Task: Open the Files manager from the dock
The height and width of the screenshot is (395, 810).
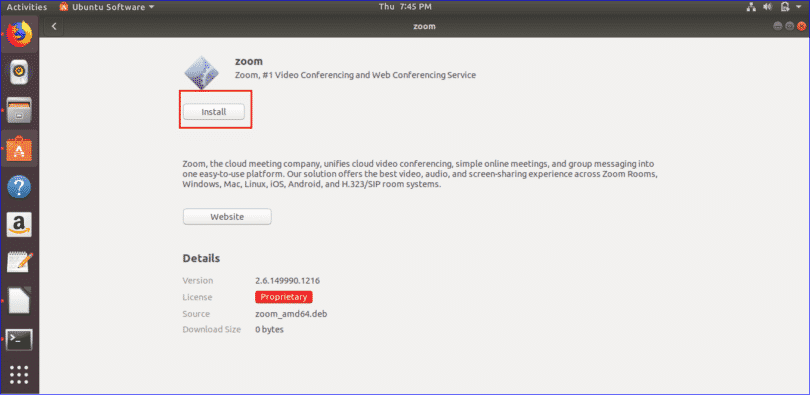Action: 20,110
